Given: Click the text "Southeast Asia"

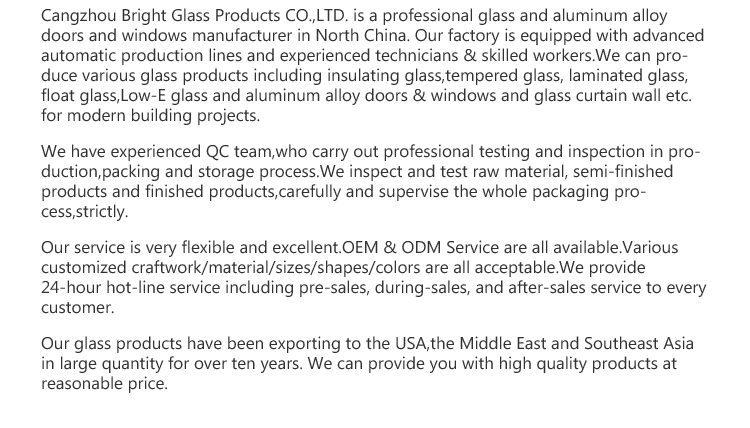Looking at the screenshot, I should (639, 344).
